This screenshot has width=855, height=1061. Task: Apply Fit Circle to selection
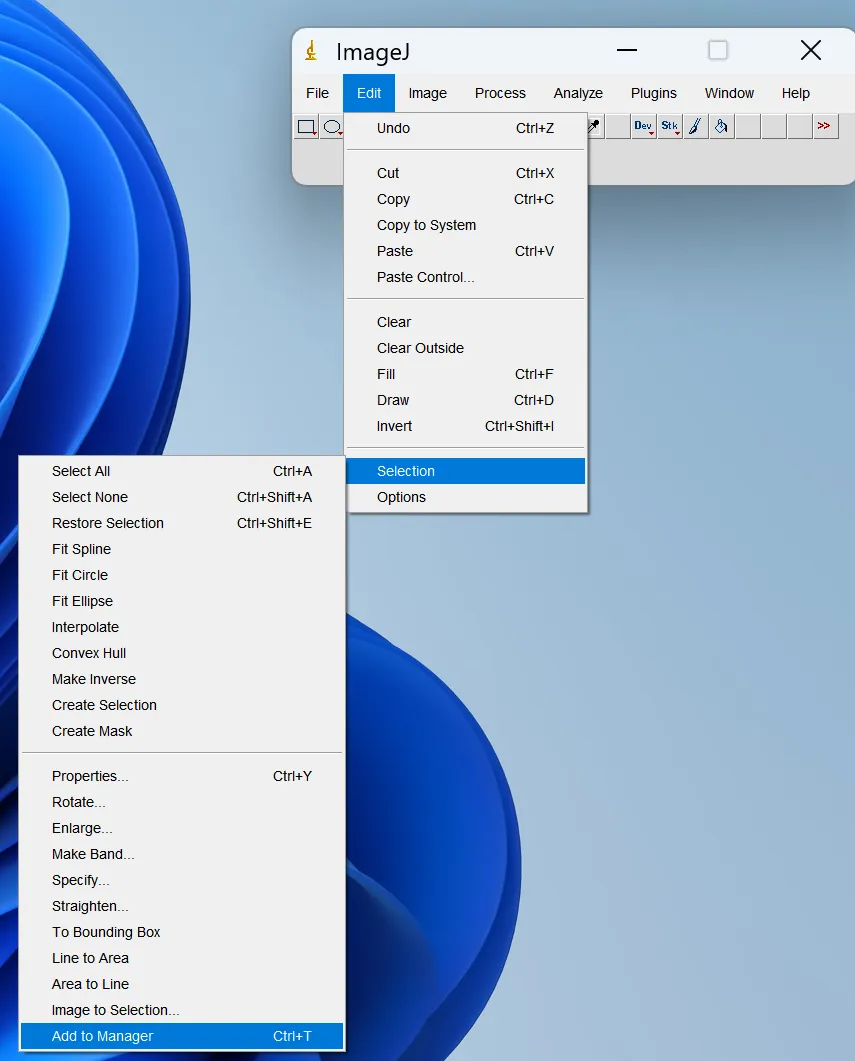(182, 575)
